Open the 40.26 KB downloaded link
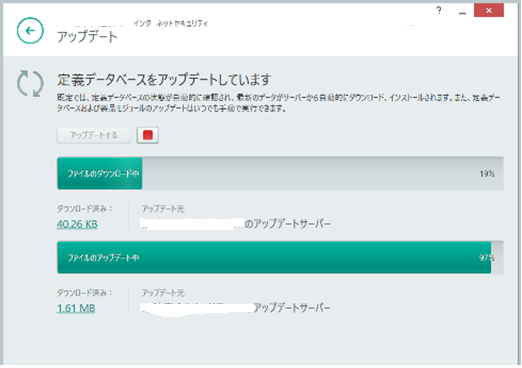 (77, 224)
